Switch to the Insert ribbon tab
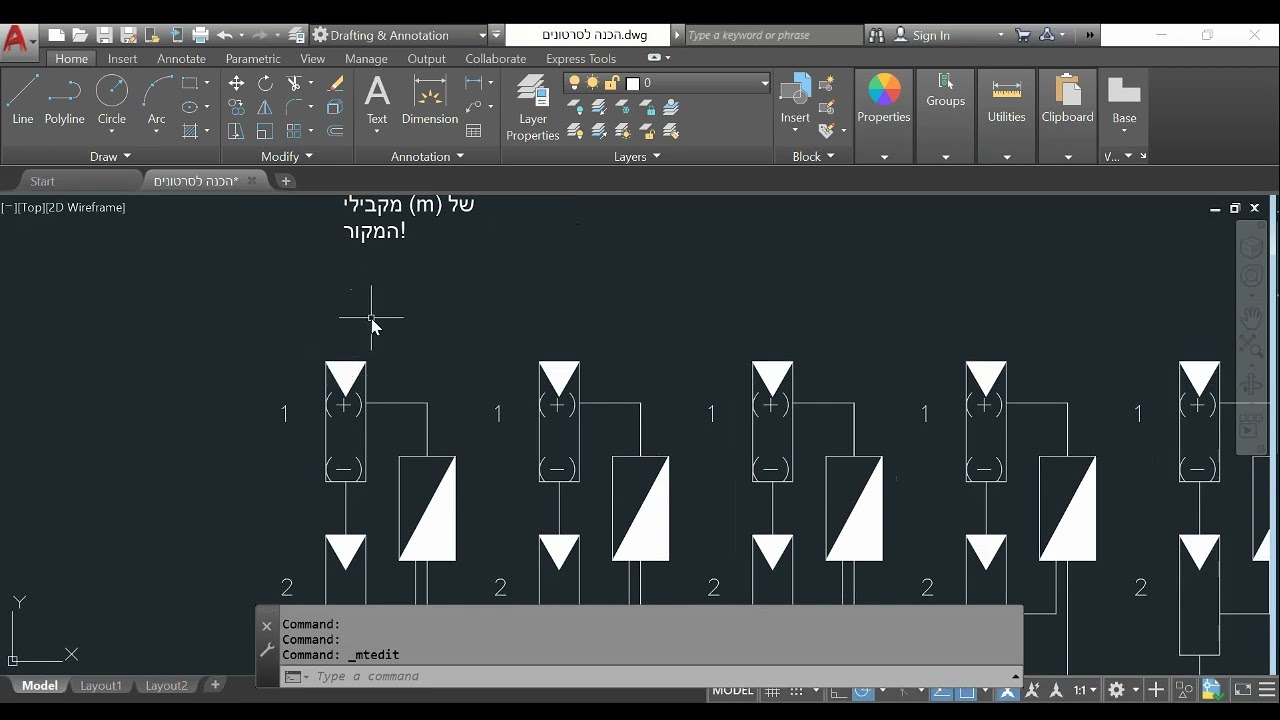The width and height of the screenshot is (1280, 720). pyautogui.click(x=123, y=59)
